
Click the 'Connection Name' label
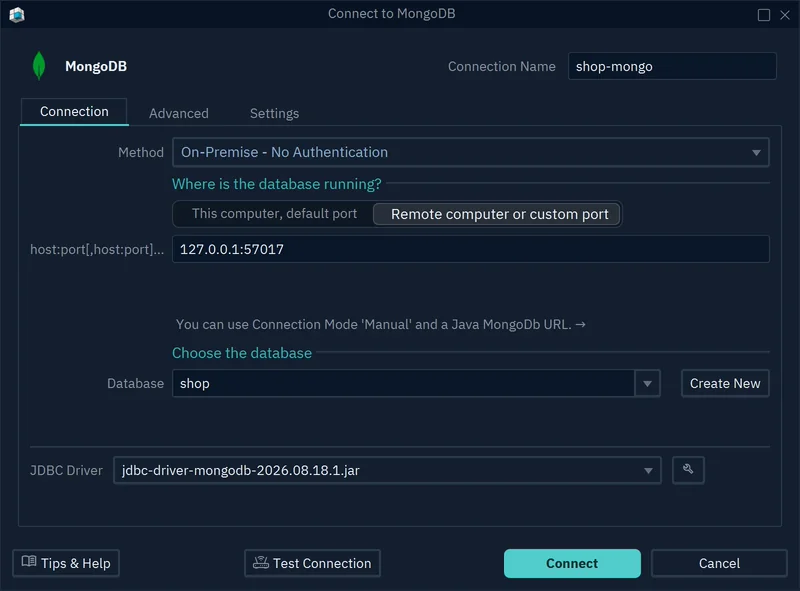(502, 66)
